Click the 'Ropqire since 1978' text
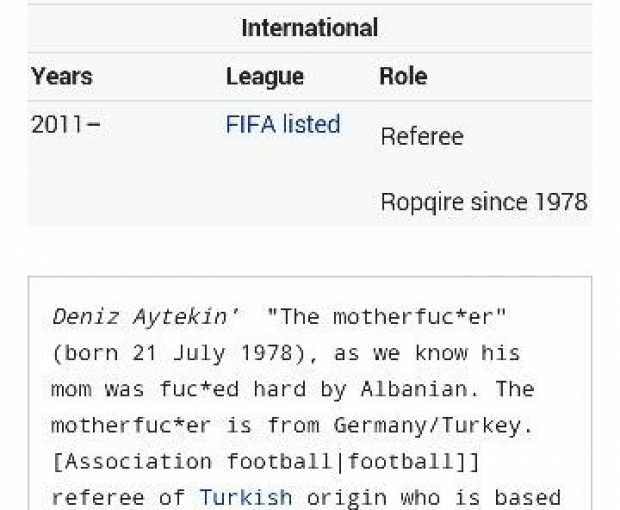The image size is (620, 510). 483,202
